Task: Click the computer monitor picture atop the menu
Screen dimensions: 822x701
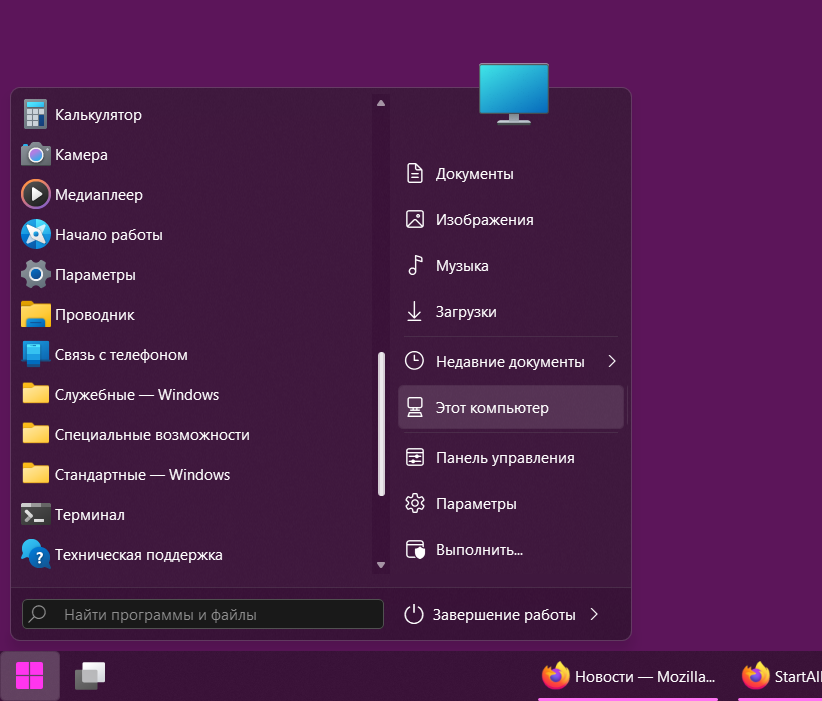Action: tap(514, 93)
